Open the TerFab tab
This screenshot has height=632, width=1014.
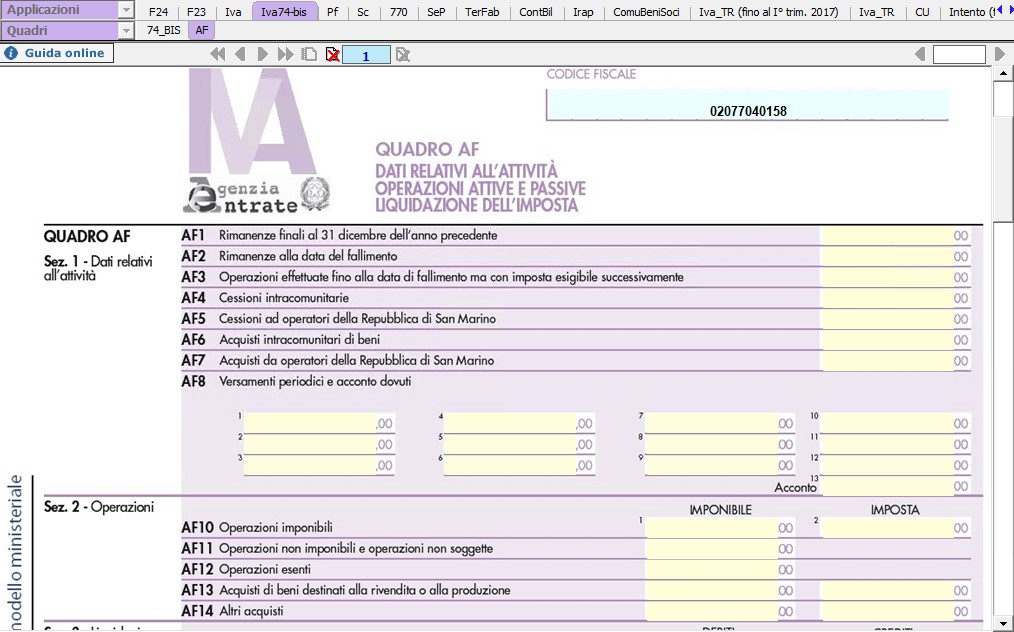[482, 12]
